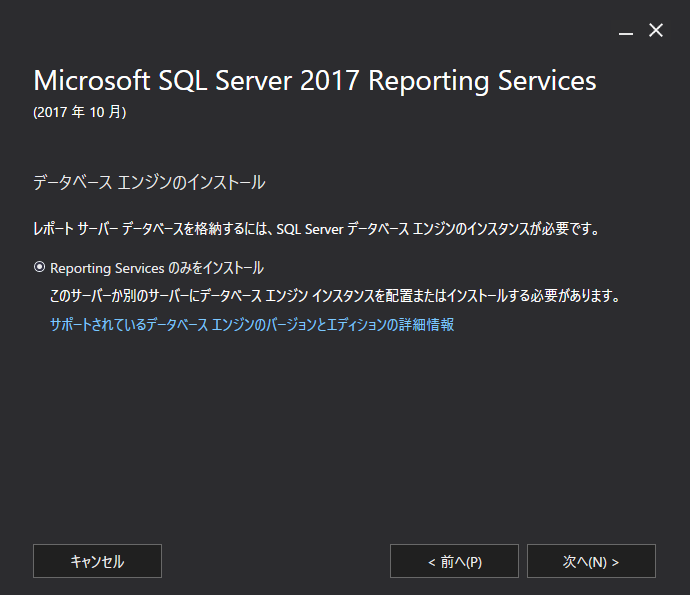The image size is (690, 595).
Task: Click the X icon at the window corner
Action: (656, 30)
